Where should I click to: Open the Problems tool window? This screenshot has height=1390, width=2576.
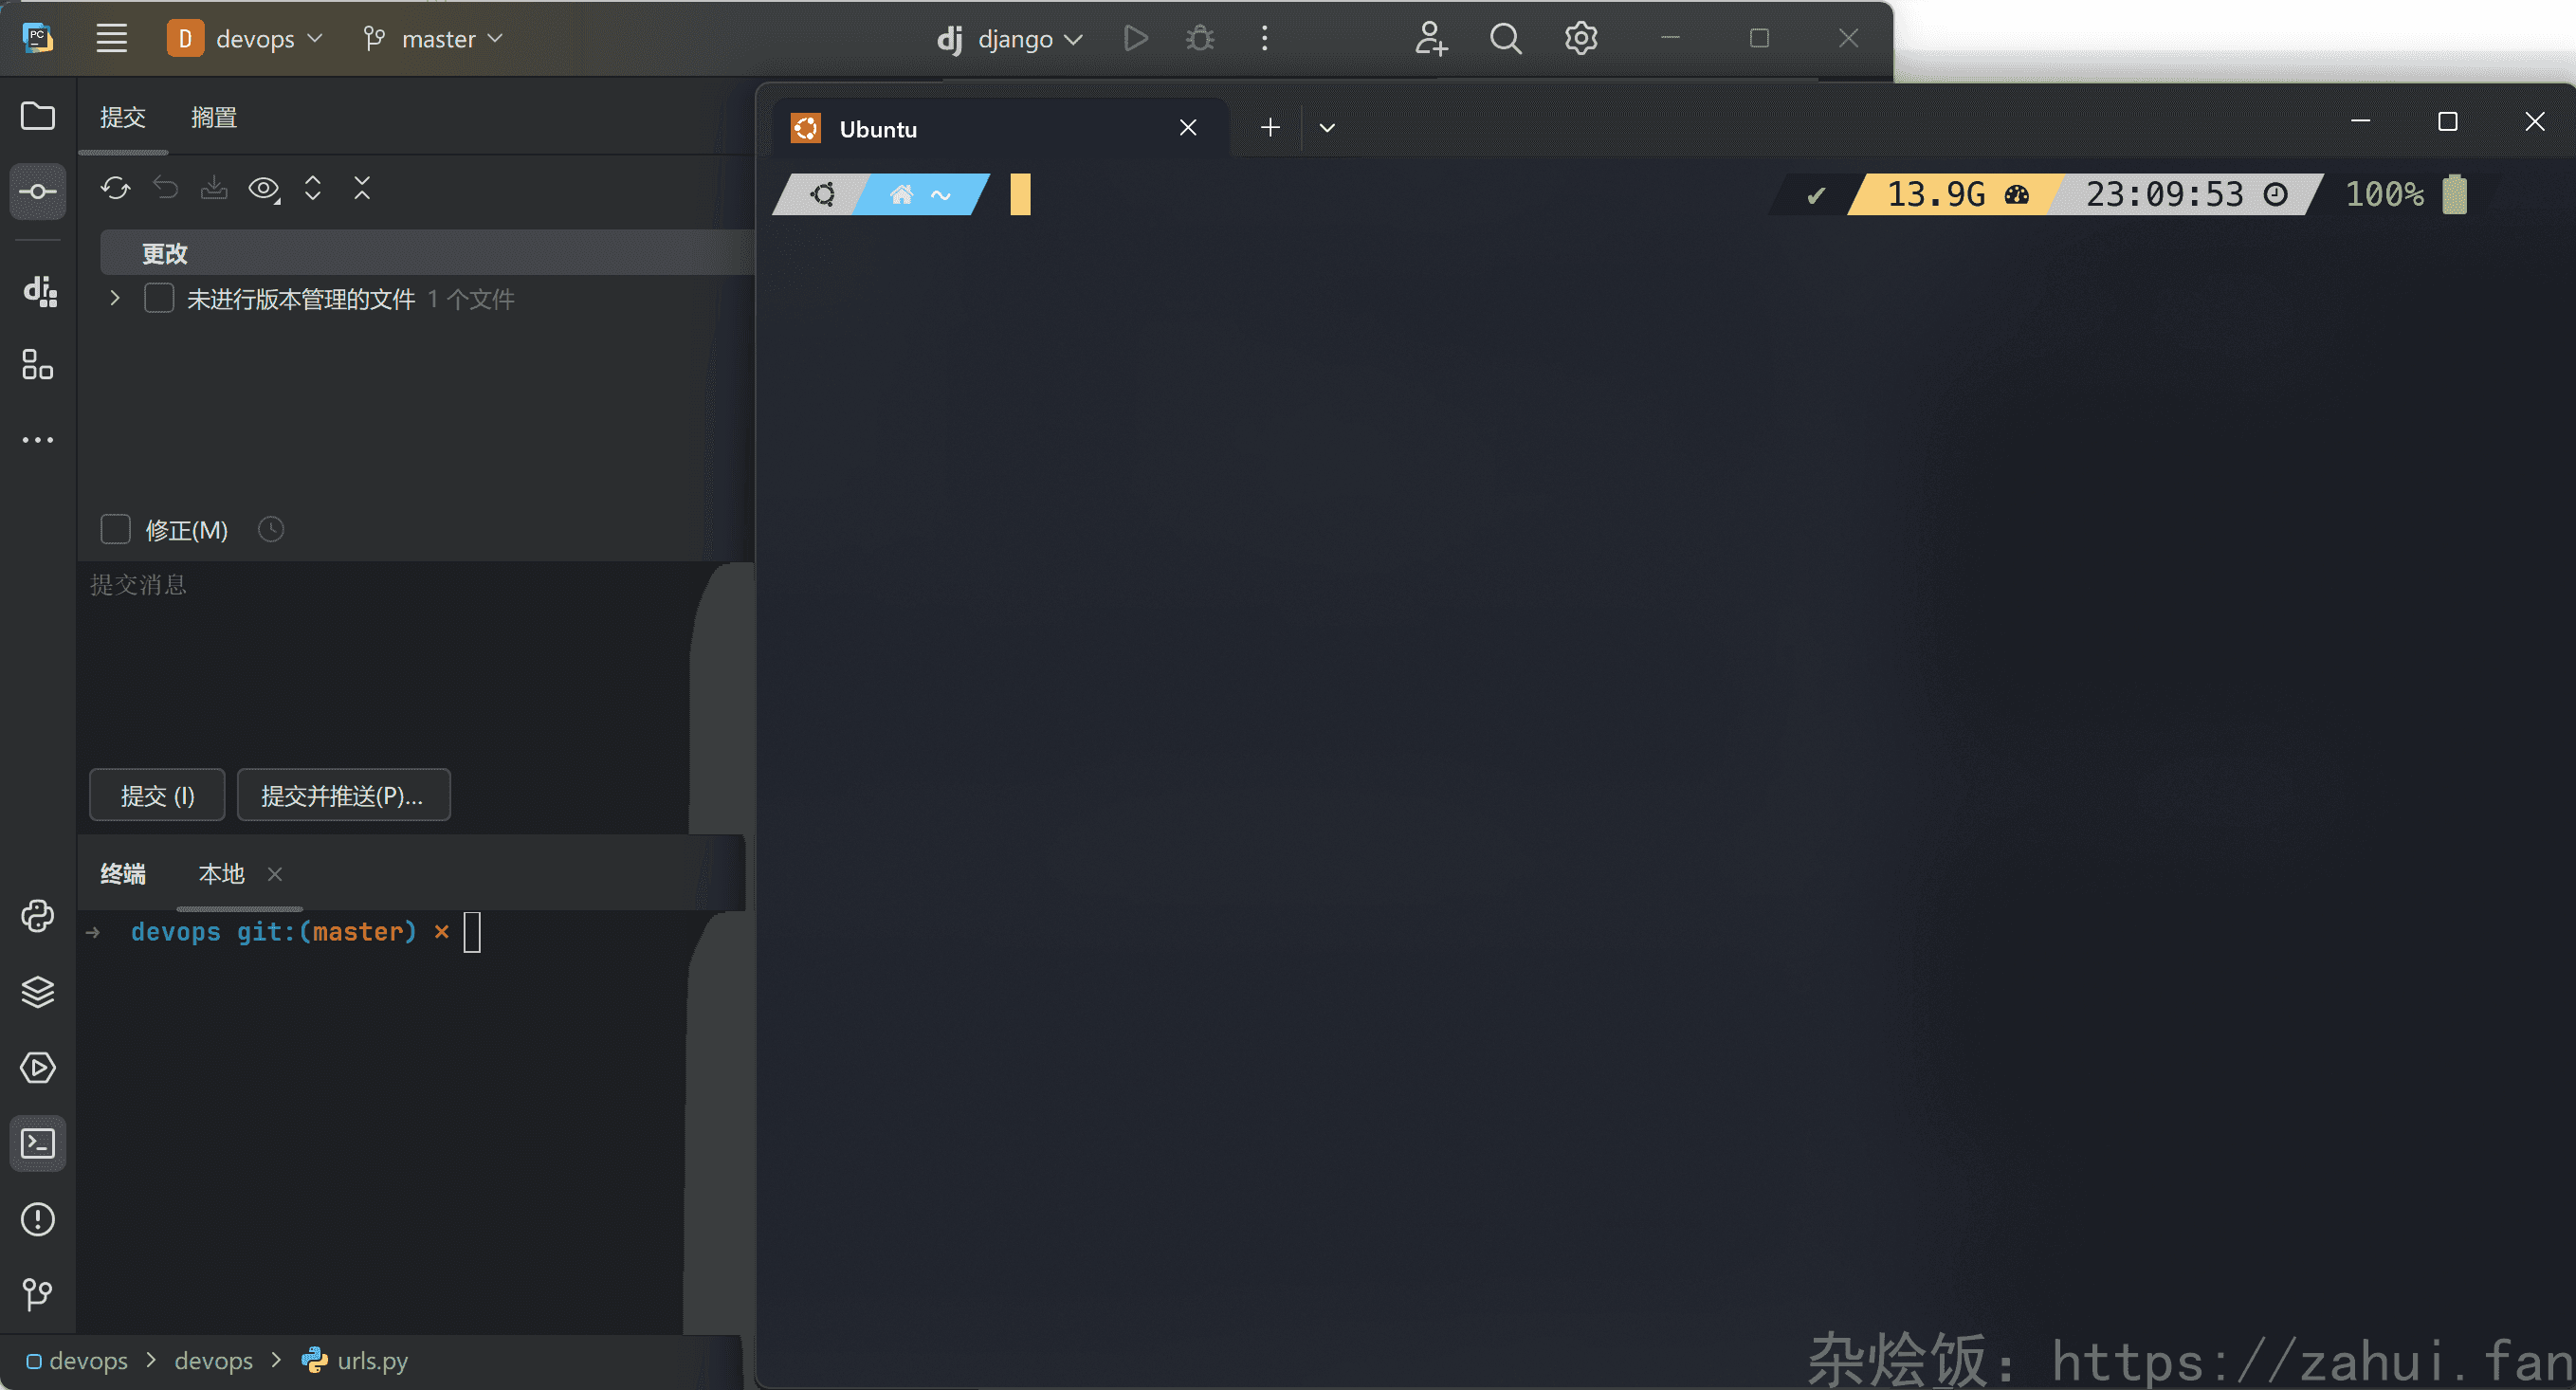[x=38, y=1219]
